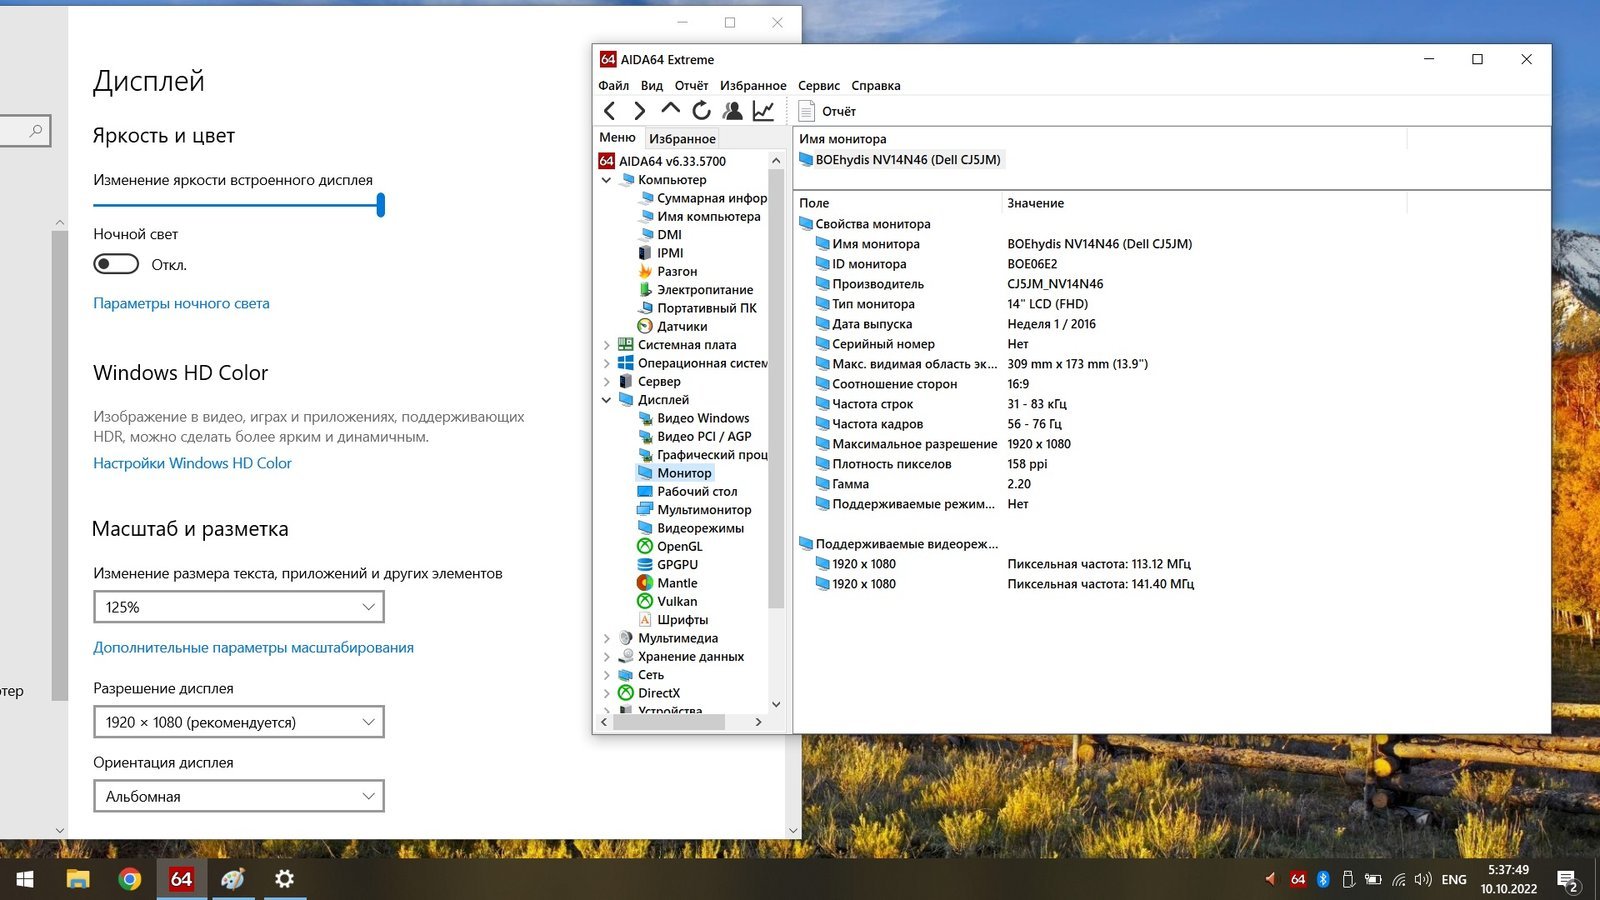Open Настройки Windows HD Color link
The height and width of the screenshot is (900, 1600).
192,463
